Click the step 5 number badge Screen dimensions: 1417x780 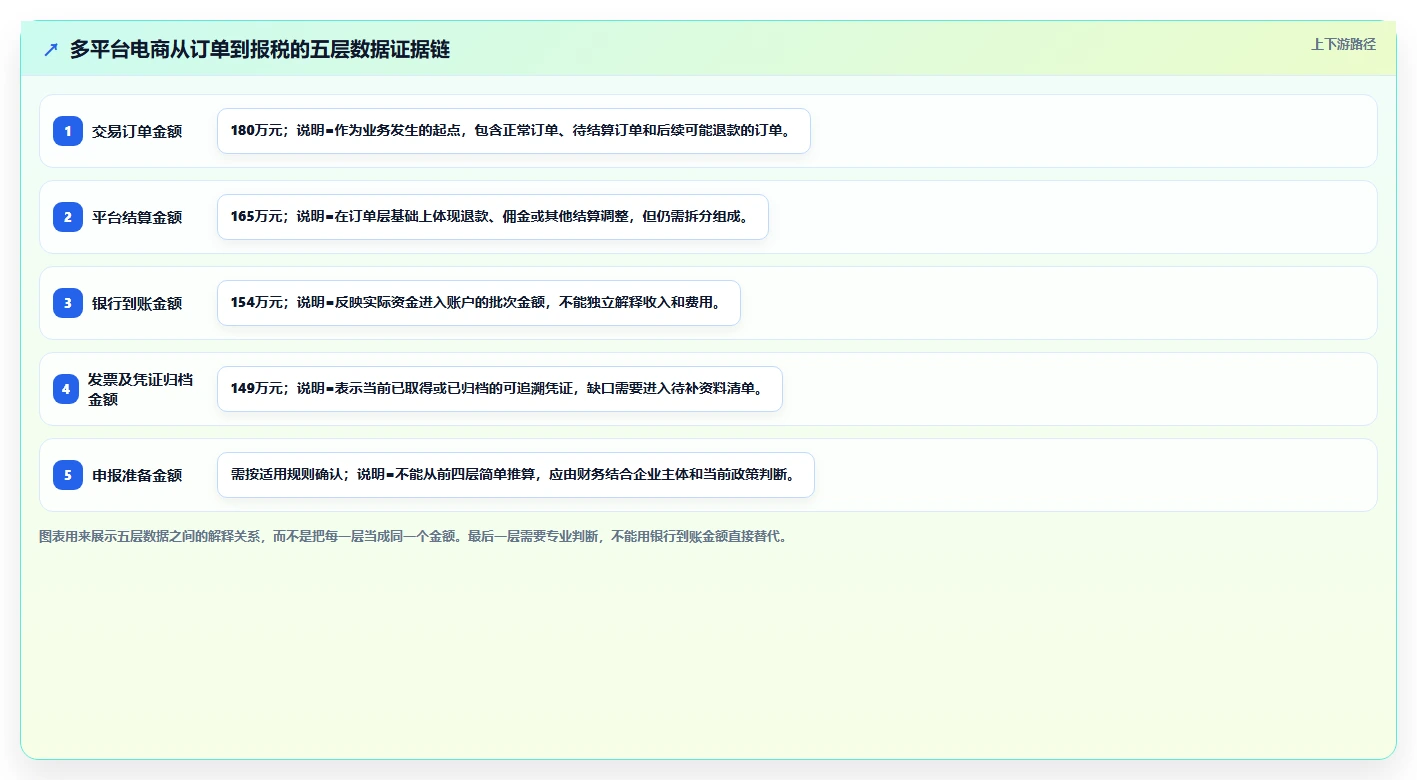(68, 475)
